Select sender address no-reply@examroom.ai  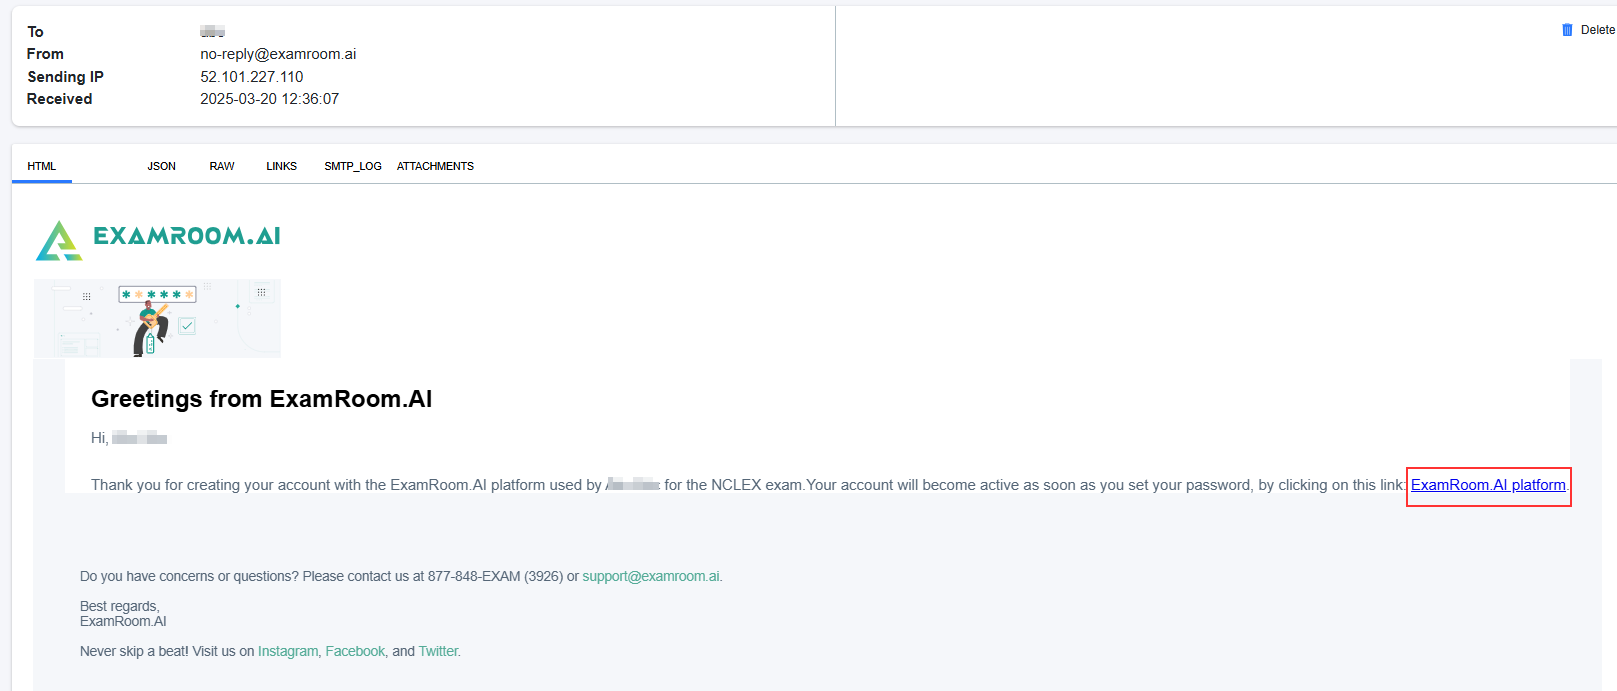click(278, 54)
